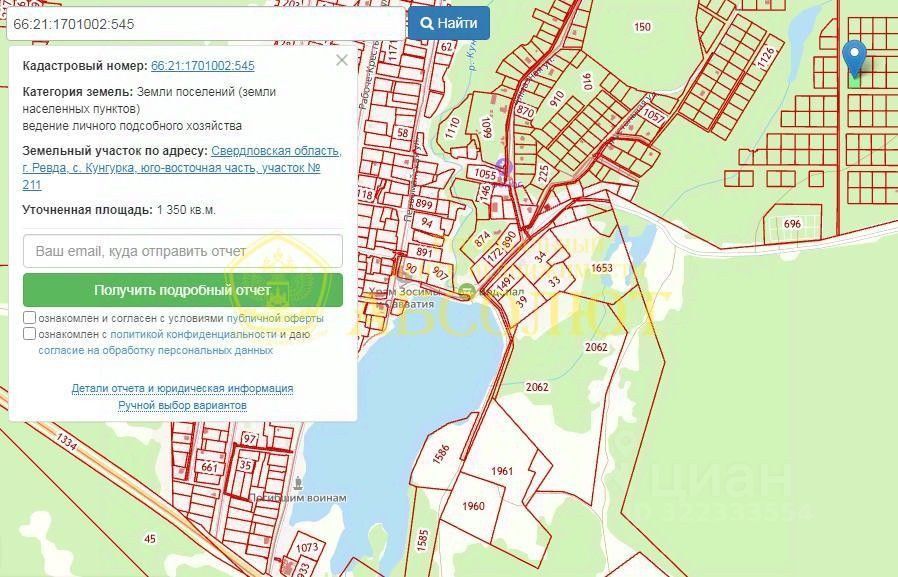The height and width of the screenshot is (577, 898).
Task: Click the blue location pin marker
Action: (x=854, y=58)
